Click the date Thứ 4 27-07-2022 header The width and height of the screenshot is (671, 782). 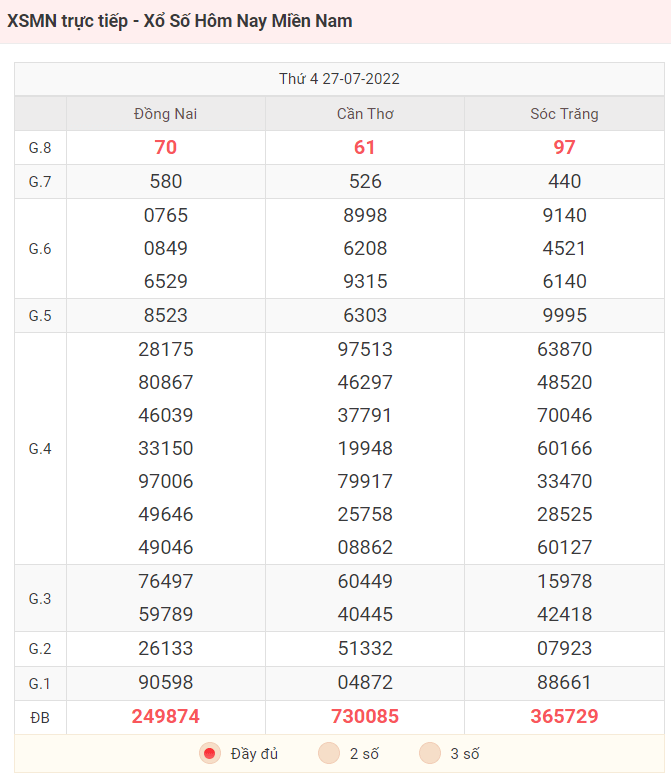click(339, 79)
